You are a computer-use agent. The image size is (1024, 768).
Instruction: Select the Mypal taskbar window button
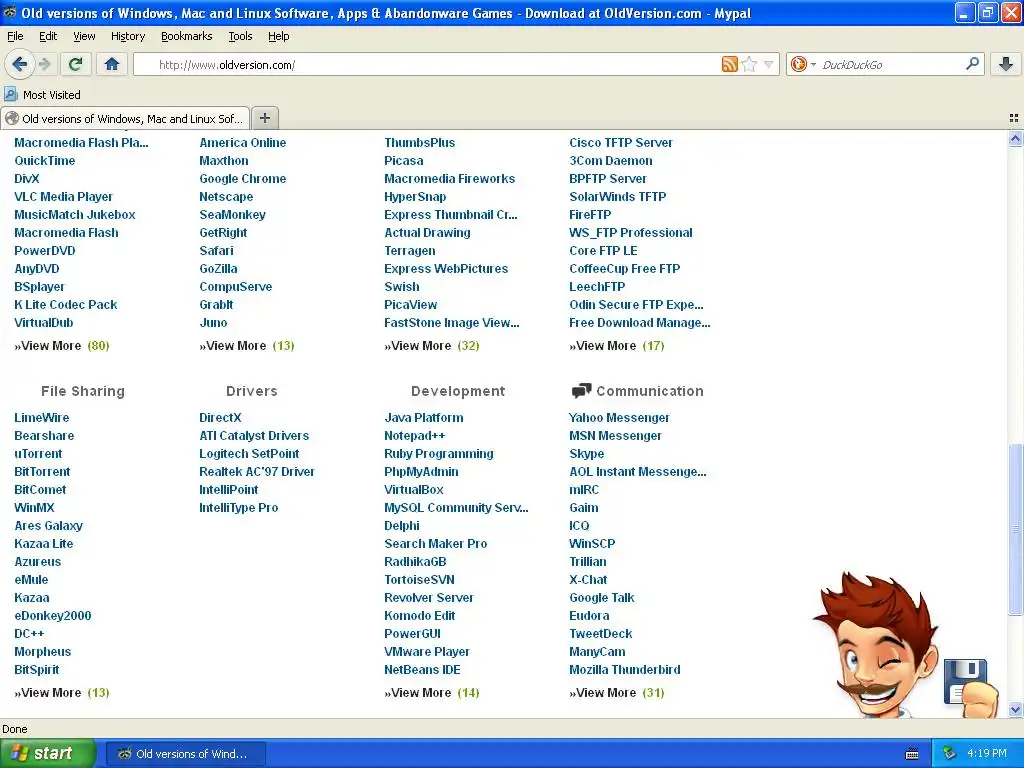pos(185,754)
